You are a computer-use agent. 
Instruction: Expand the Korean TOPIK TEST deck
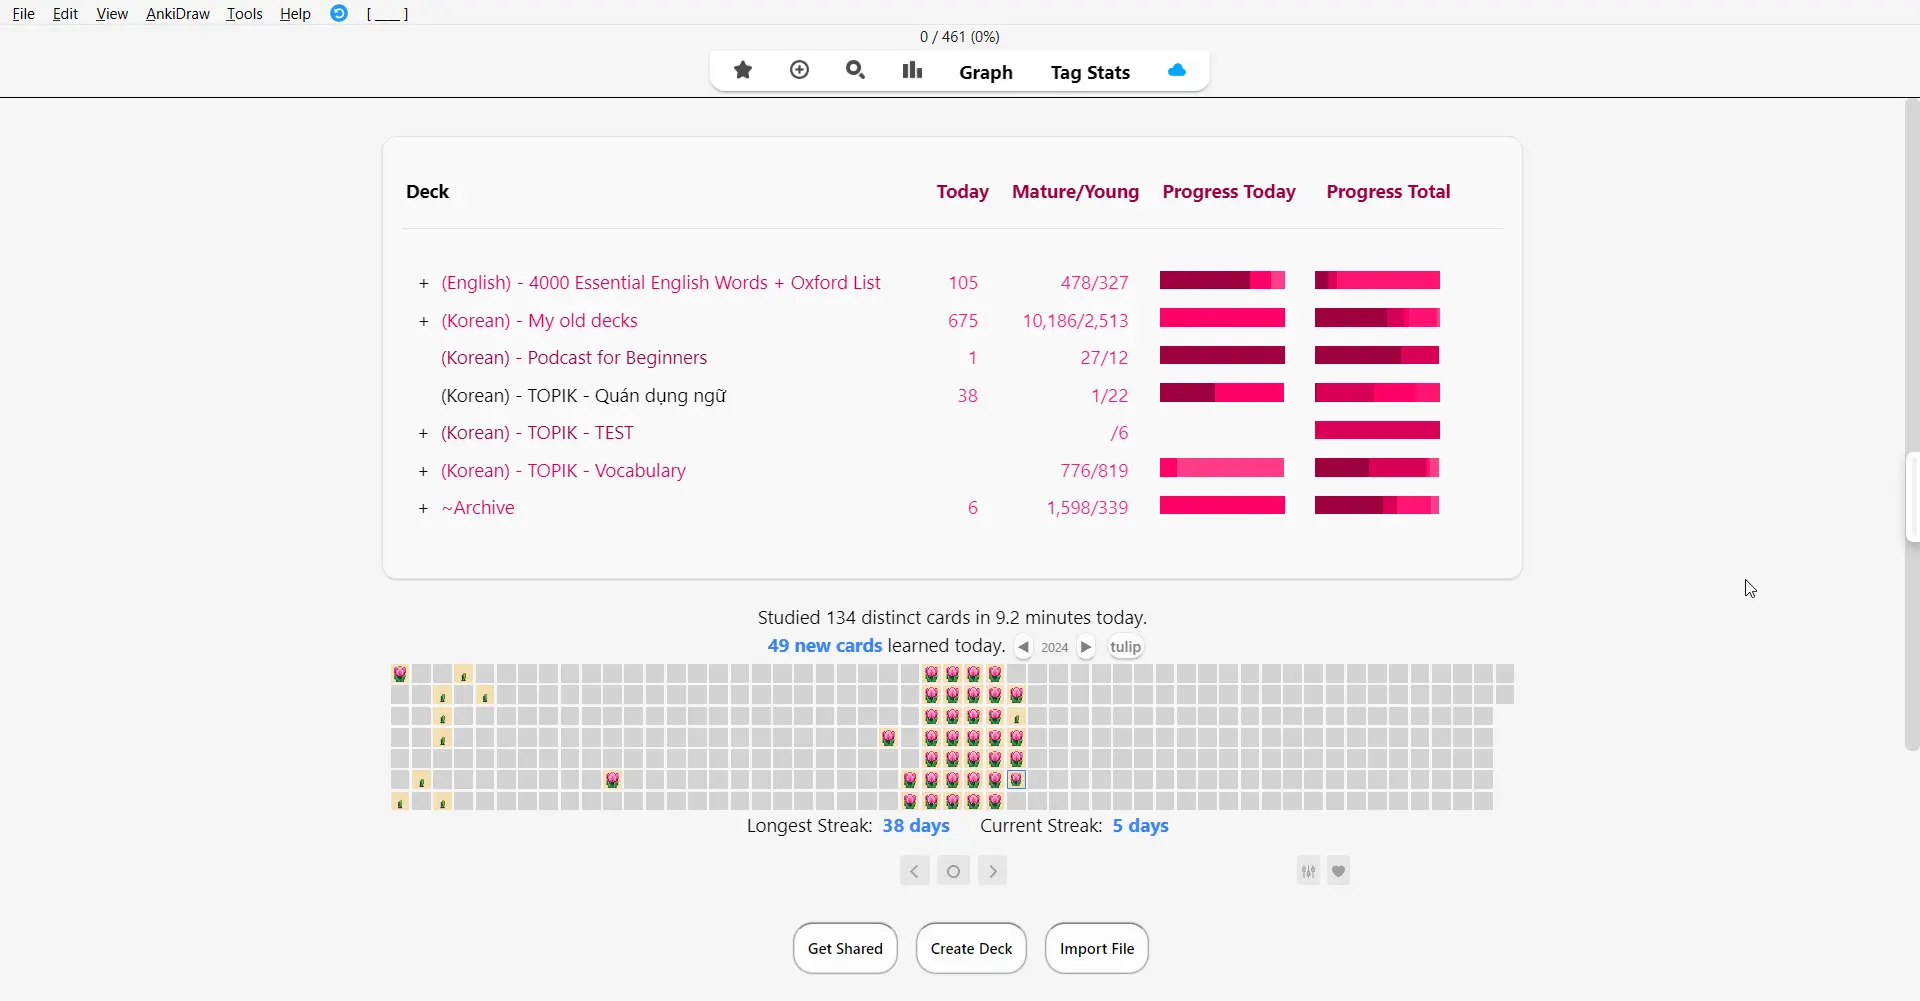click(424, 434)
